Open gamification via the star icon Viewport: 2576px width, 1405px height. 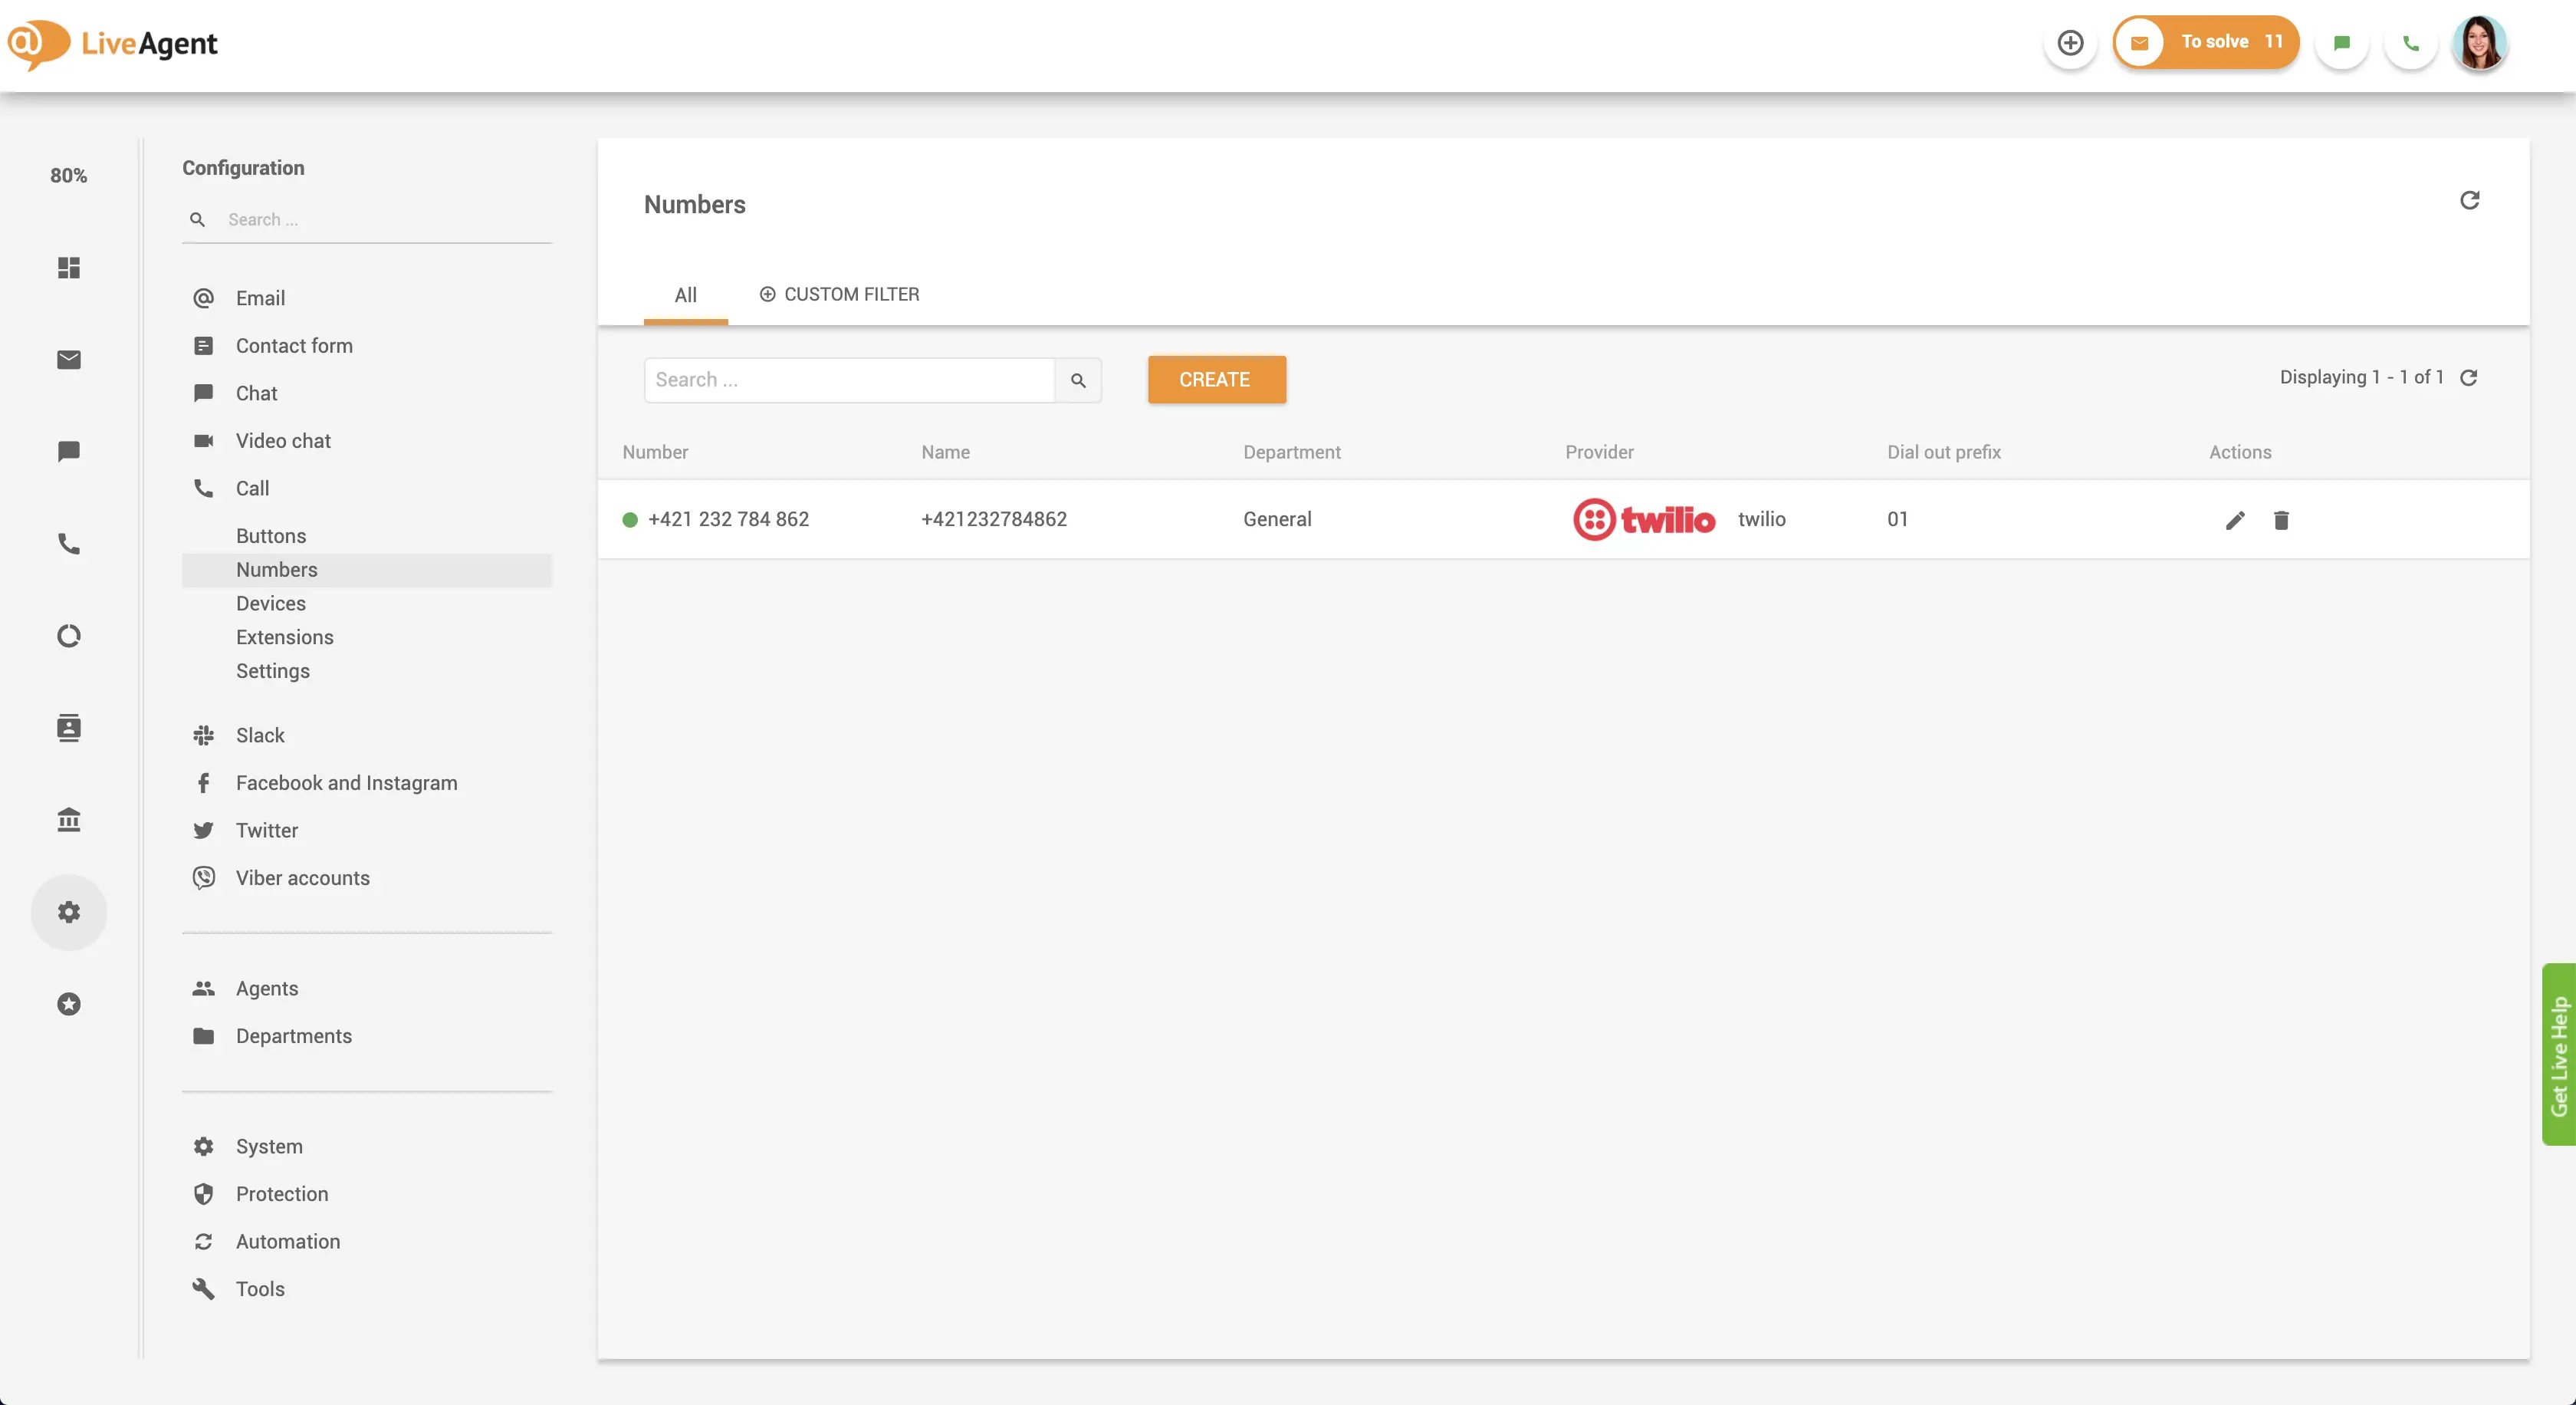point(69,1004)
